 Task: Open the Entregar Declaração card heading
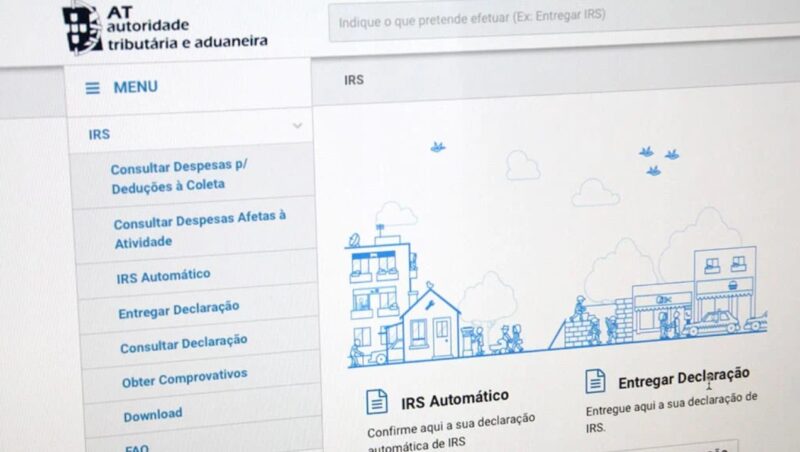coord(684,379)
